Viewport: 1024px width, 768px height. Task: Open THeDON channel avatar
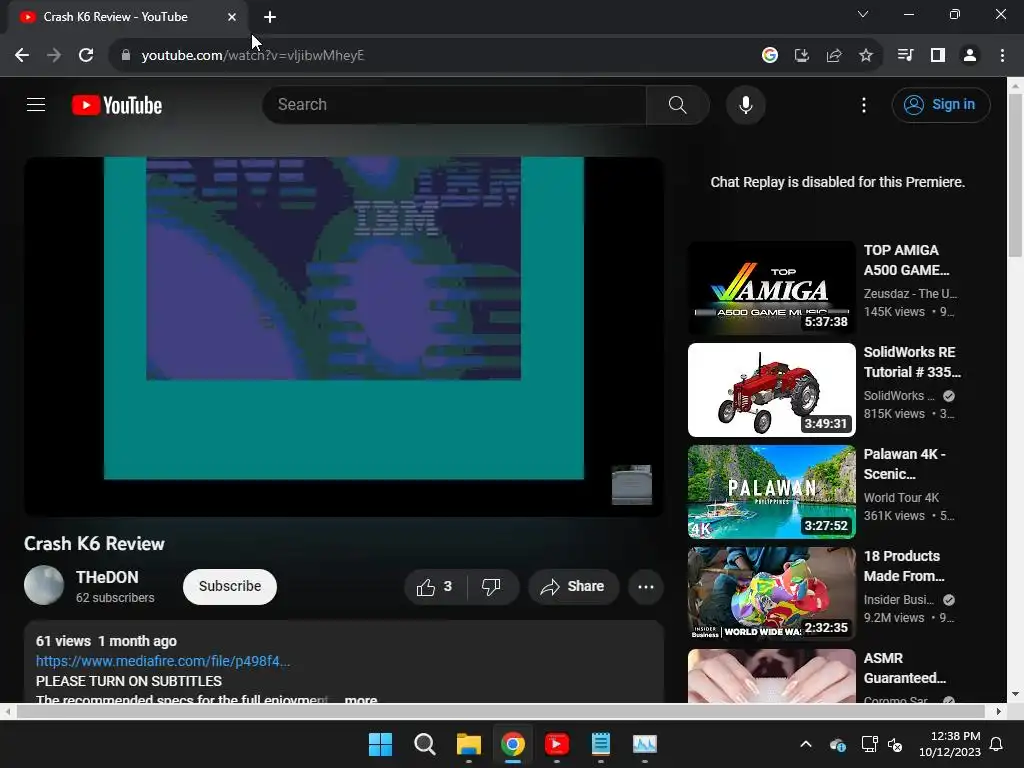click(x=44, y=585)
